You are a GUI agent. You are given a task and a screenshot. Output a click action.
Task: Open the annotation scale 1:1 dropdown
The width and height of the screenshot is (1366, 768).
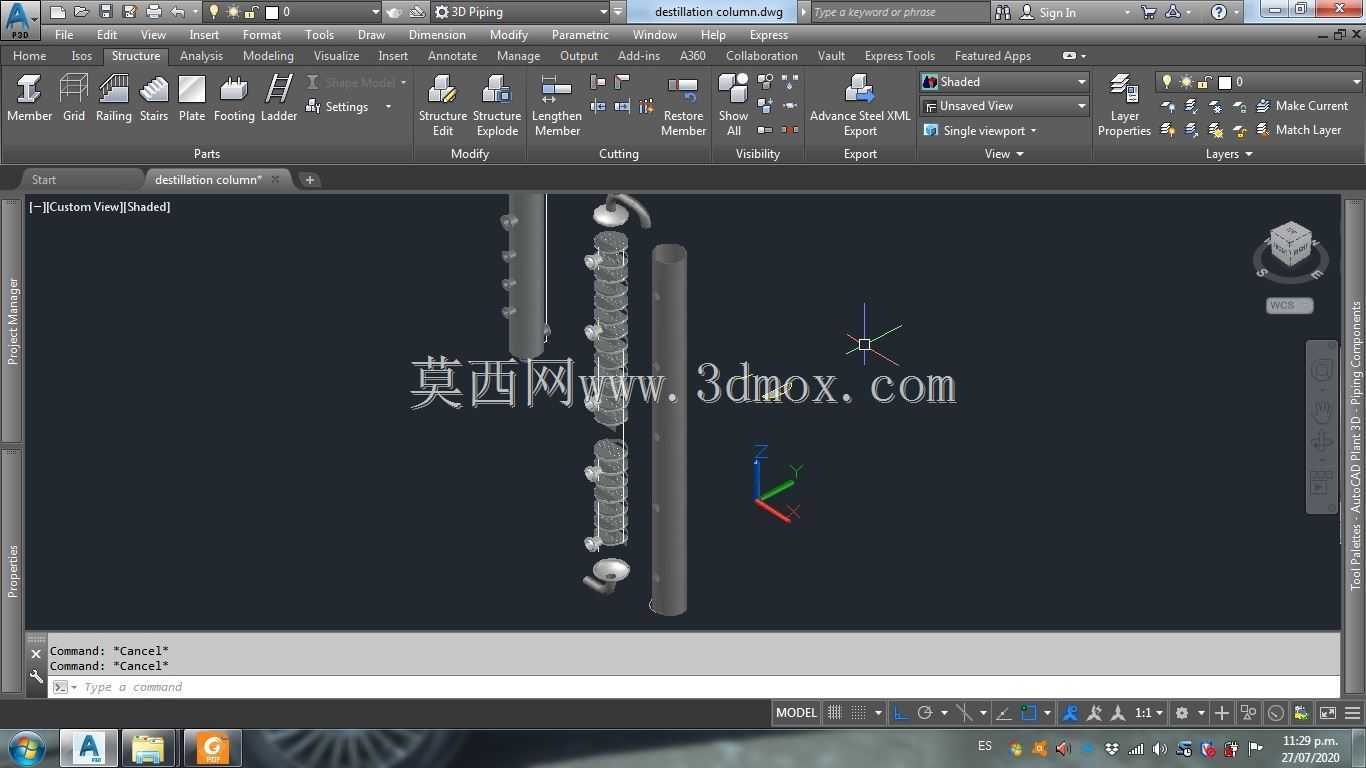coord(1148,713)
